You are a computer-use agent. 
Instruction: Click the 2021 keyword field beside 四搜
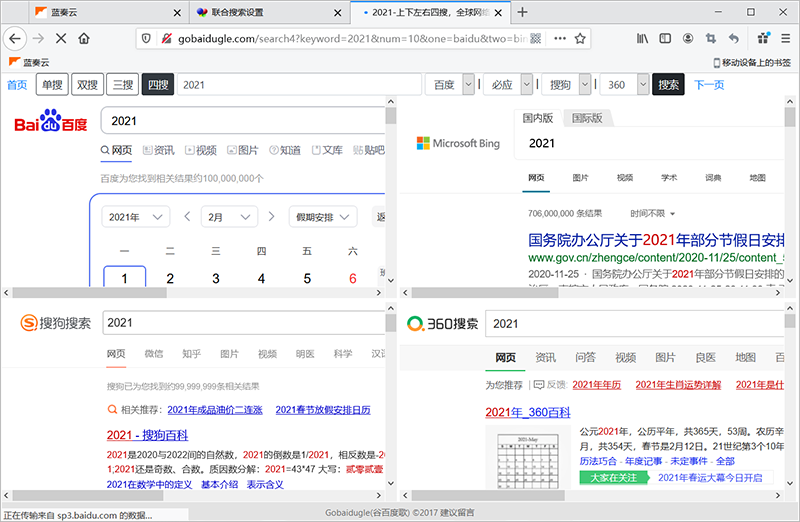click(298, 85)
